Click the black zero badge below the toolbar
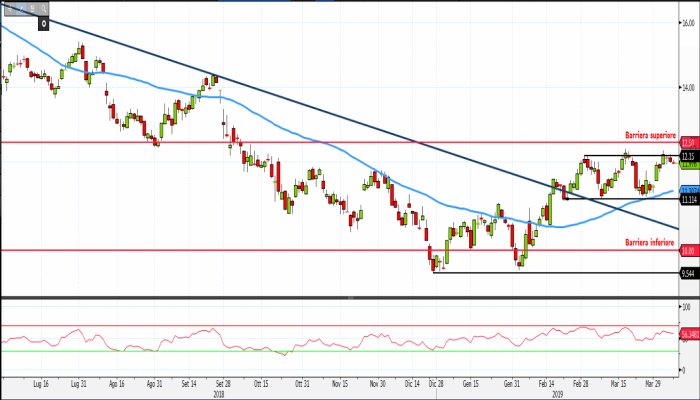The image size is (700, 400). [x=44, y=21]
